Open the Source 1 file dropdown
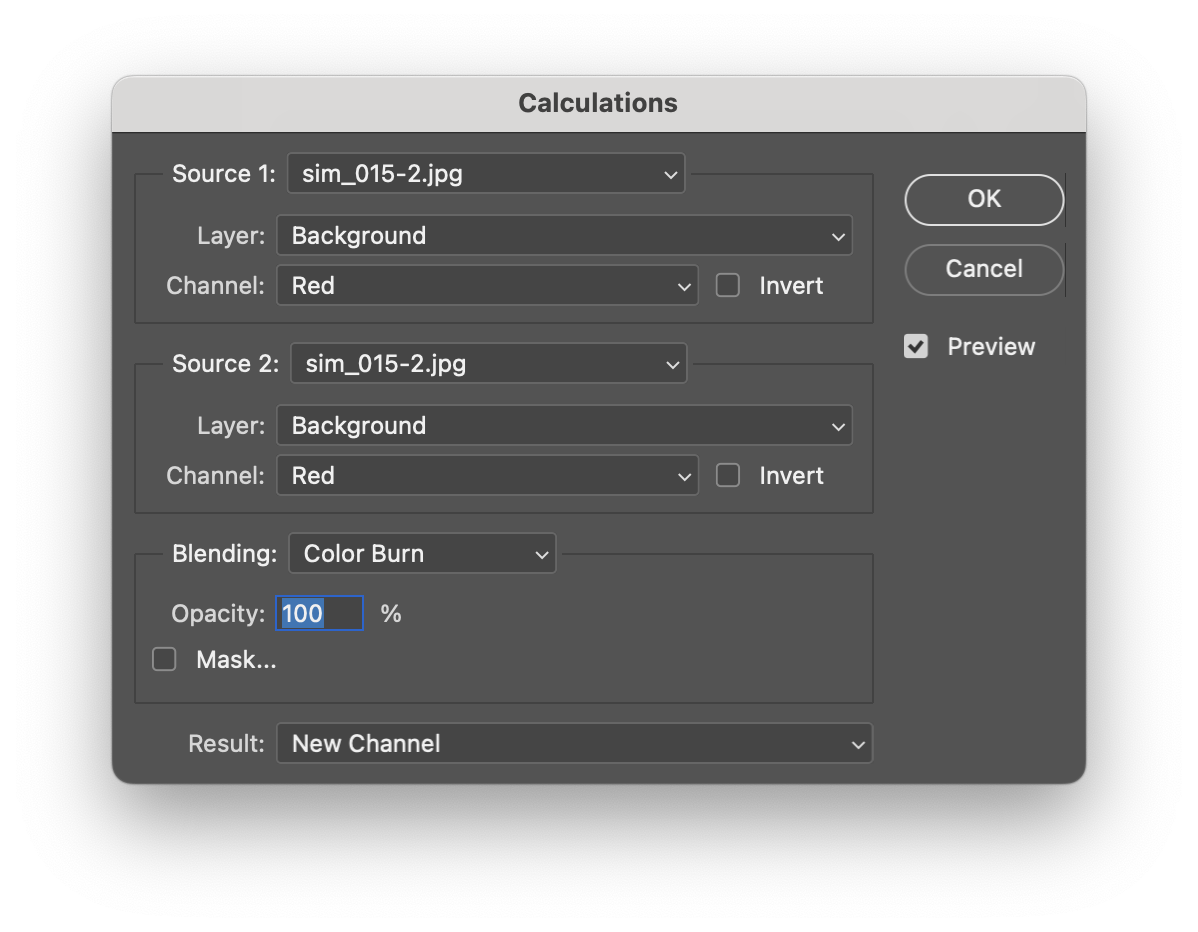1198x932 pixels. pos(486,172)
